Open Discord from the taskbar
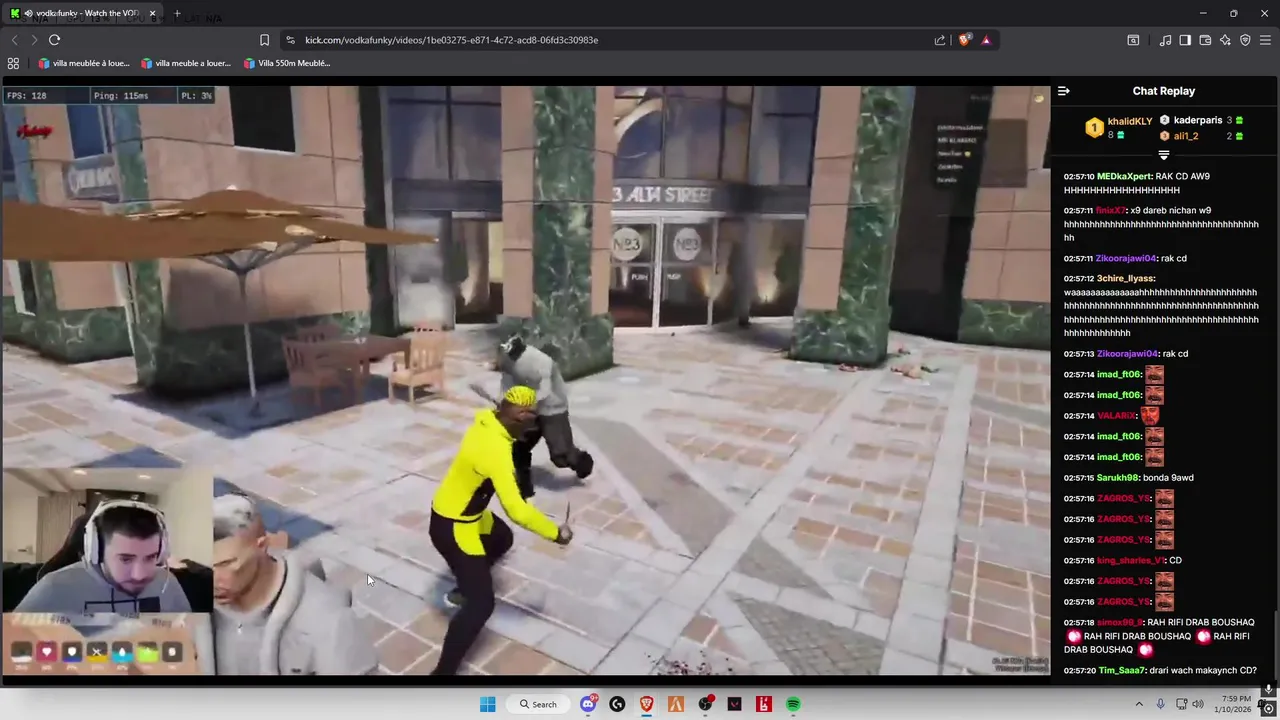Screen dimensions: 1280x720 [588, 704]
